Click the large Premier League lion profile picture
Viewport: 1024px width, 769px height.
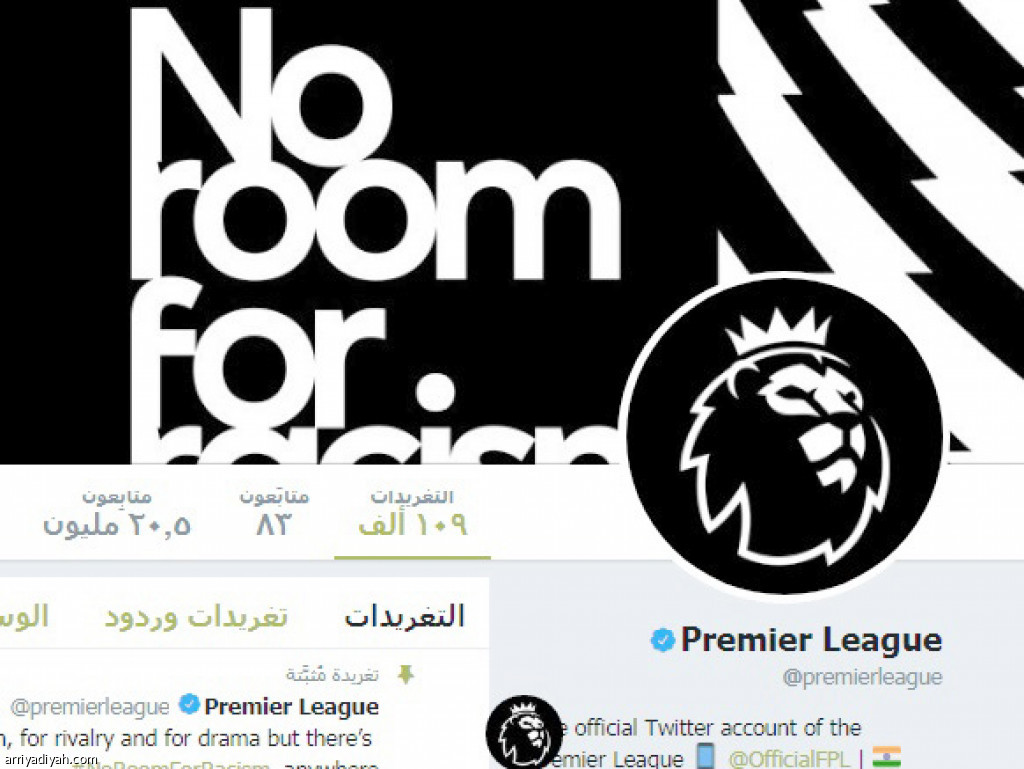[x=783, y=436]
